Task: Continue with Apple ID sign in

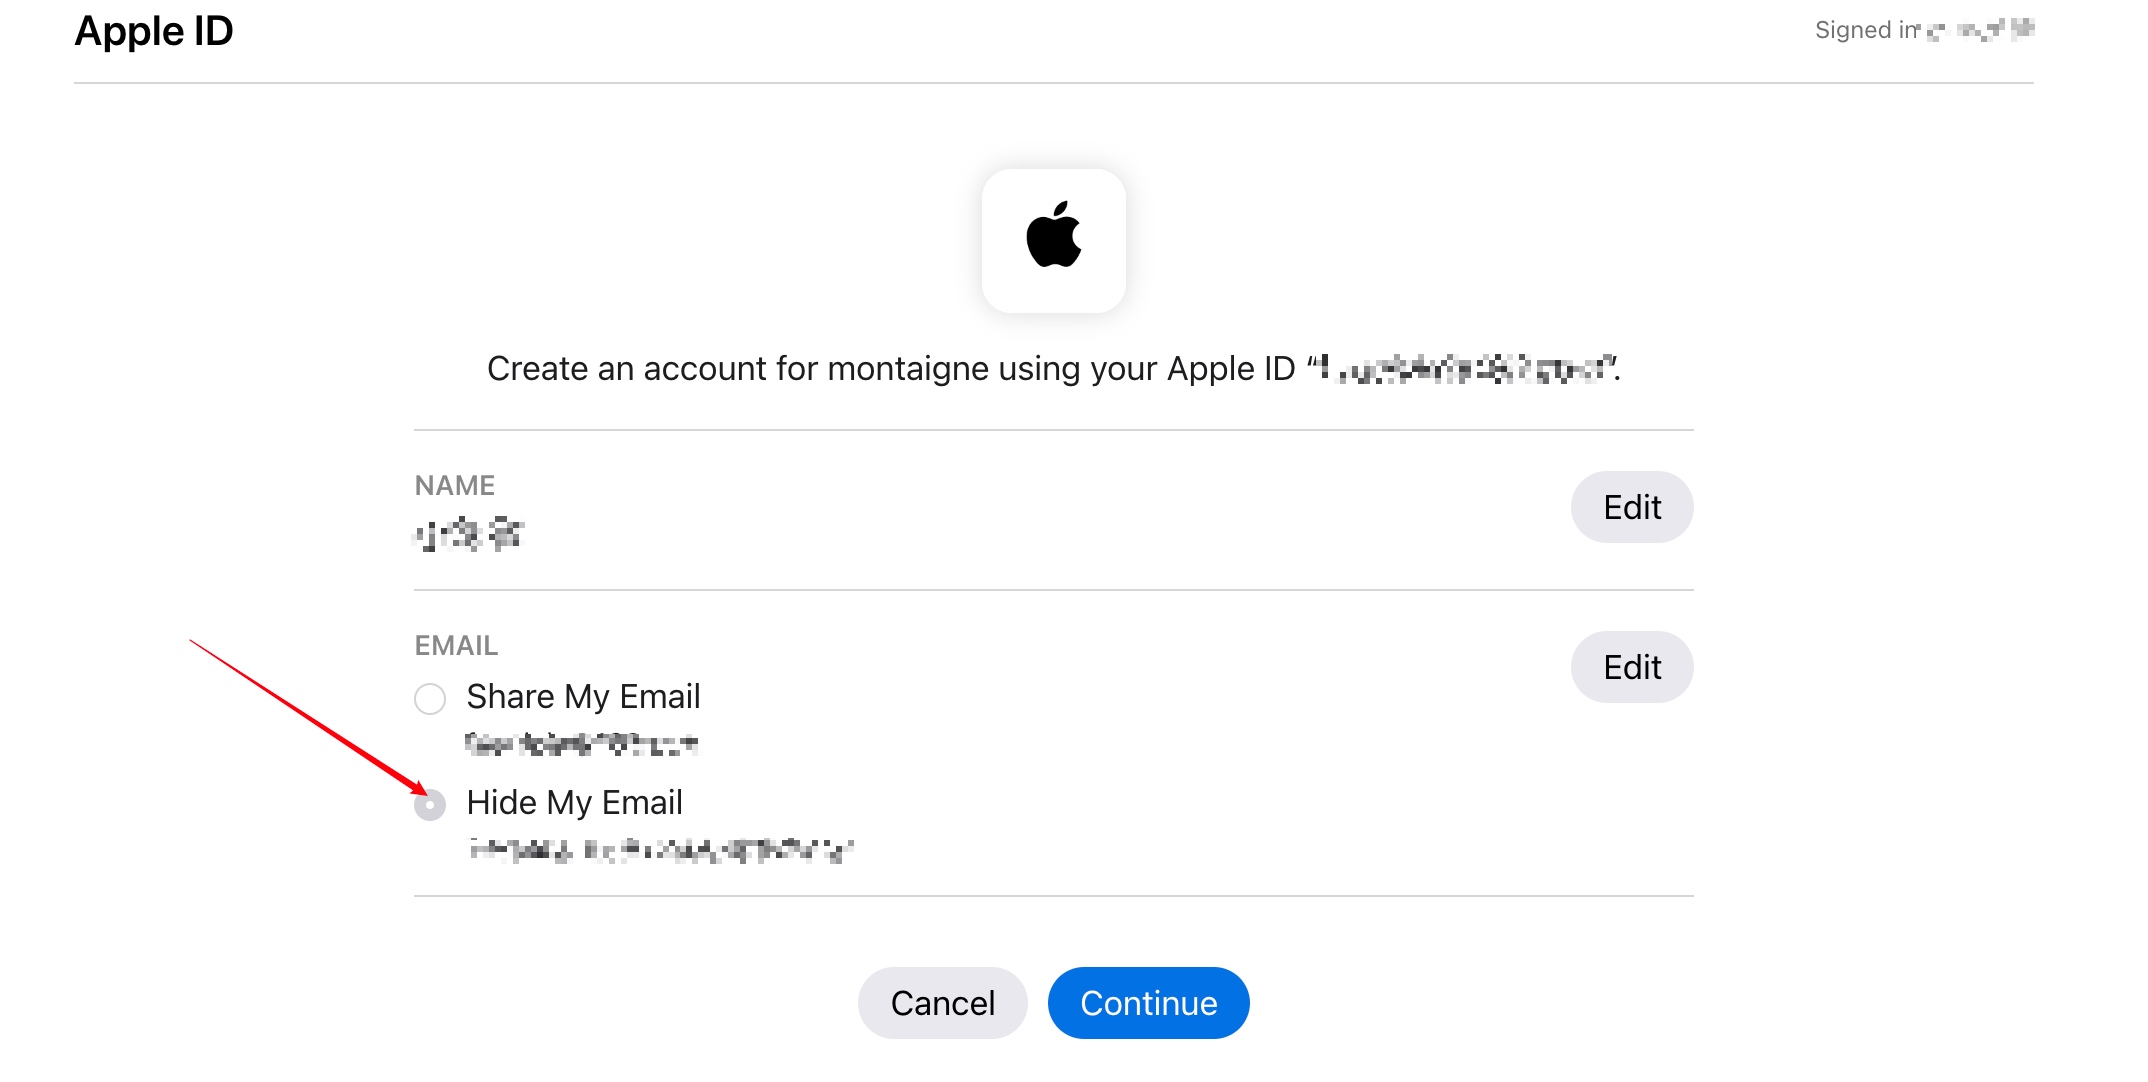Action: point(1148,1003)
